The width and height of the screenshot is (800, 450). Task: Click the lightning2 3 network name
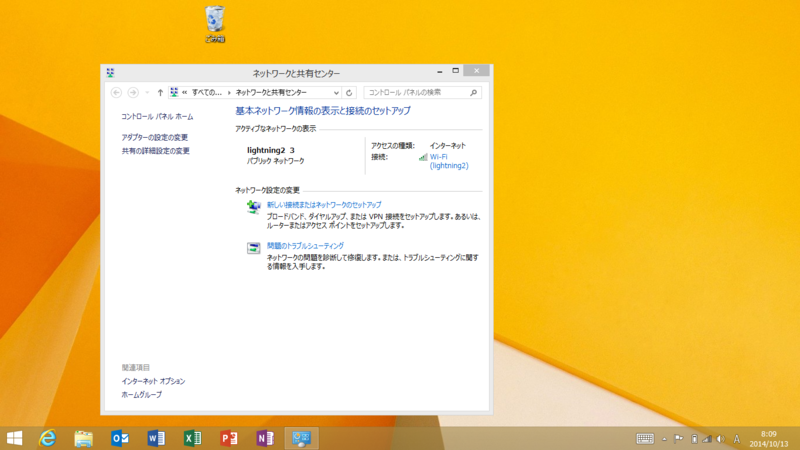pyautogui.click(x=270, y=150)
